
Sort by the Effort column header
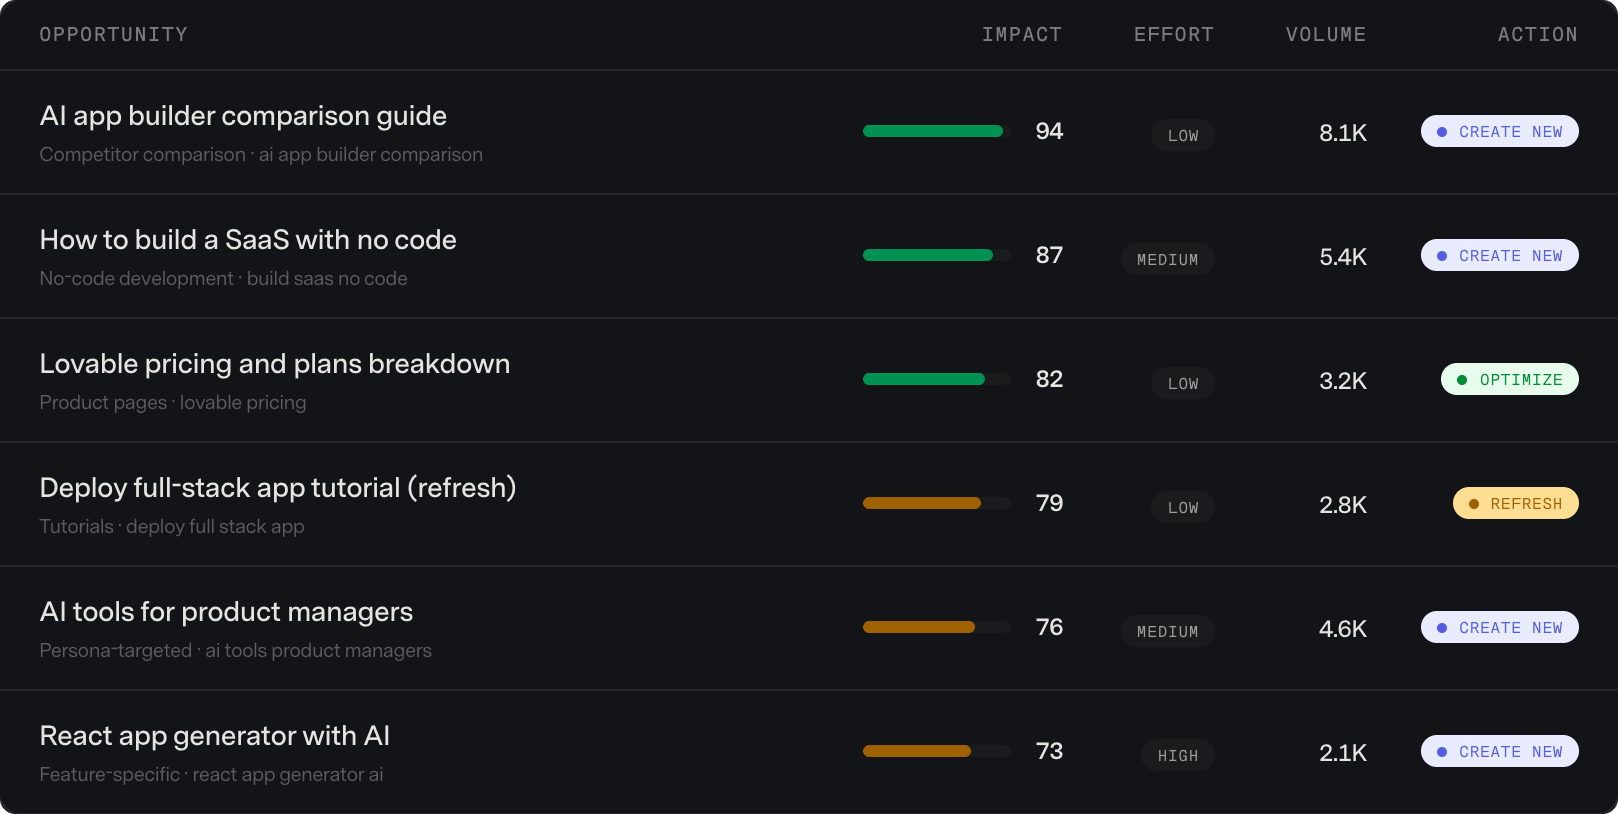pos(1173,35)
